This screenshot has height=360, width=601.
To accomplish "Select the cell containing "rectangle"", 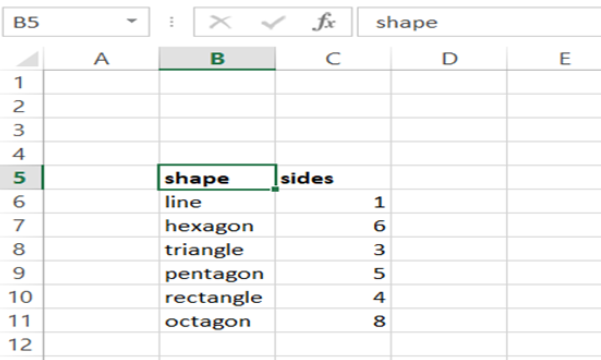I will tap(217, 296).
